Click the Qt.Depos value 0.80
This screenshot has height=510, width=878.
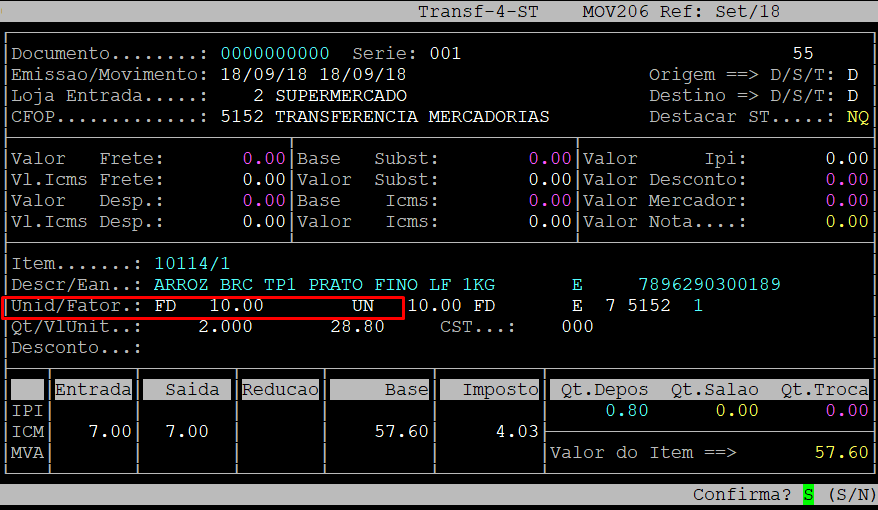click(626, 411)
